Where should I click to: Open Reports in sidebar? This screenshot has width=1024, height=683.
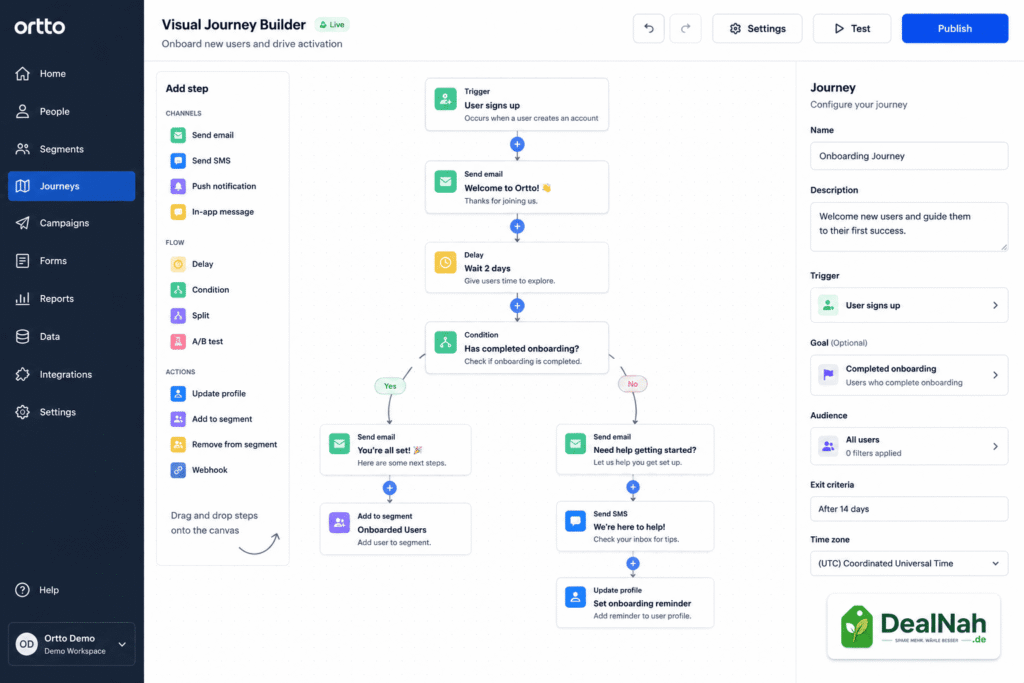(71, 298)
